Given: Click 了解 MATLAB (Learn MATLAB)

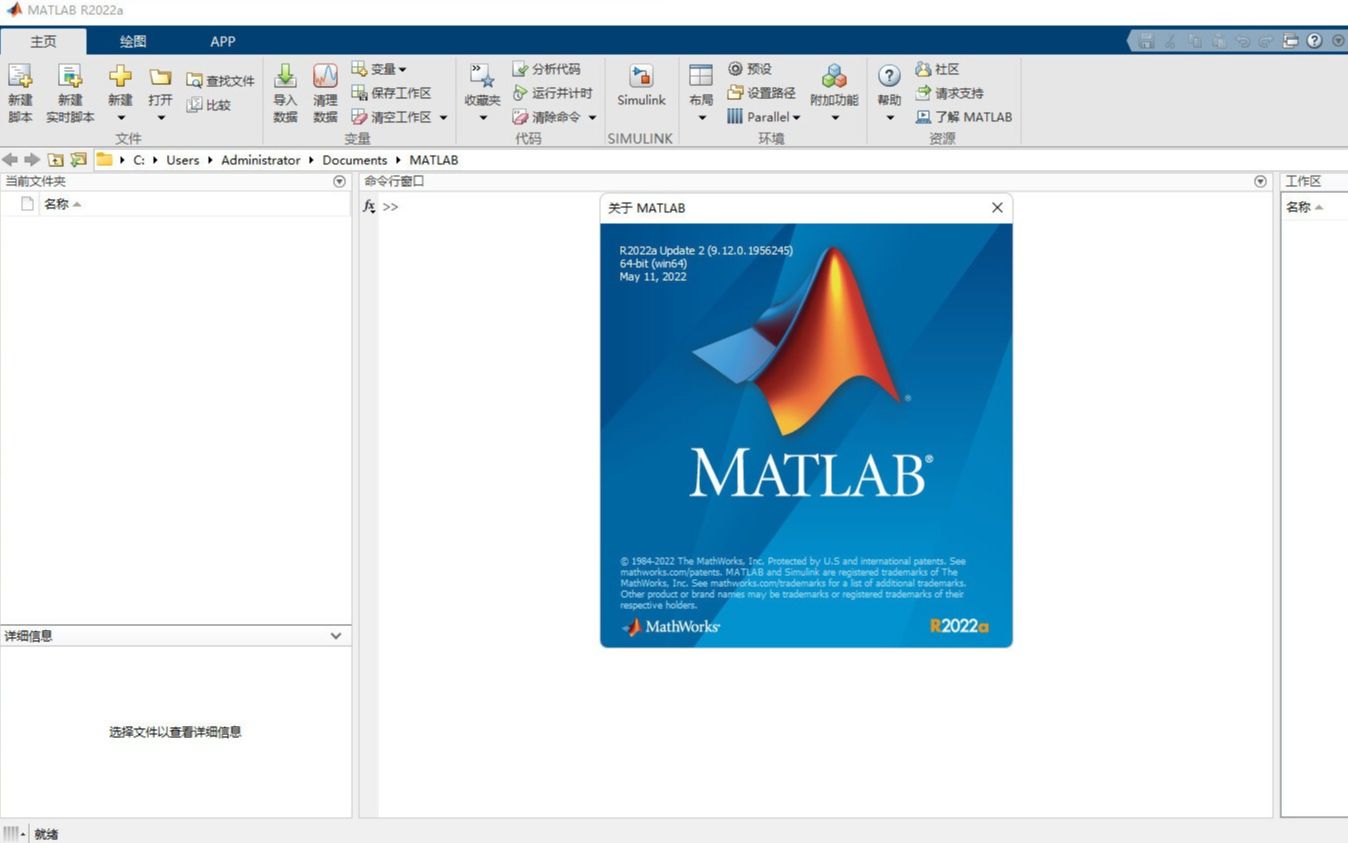Looking at the screenshot, I should 964,117.
